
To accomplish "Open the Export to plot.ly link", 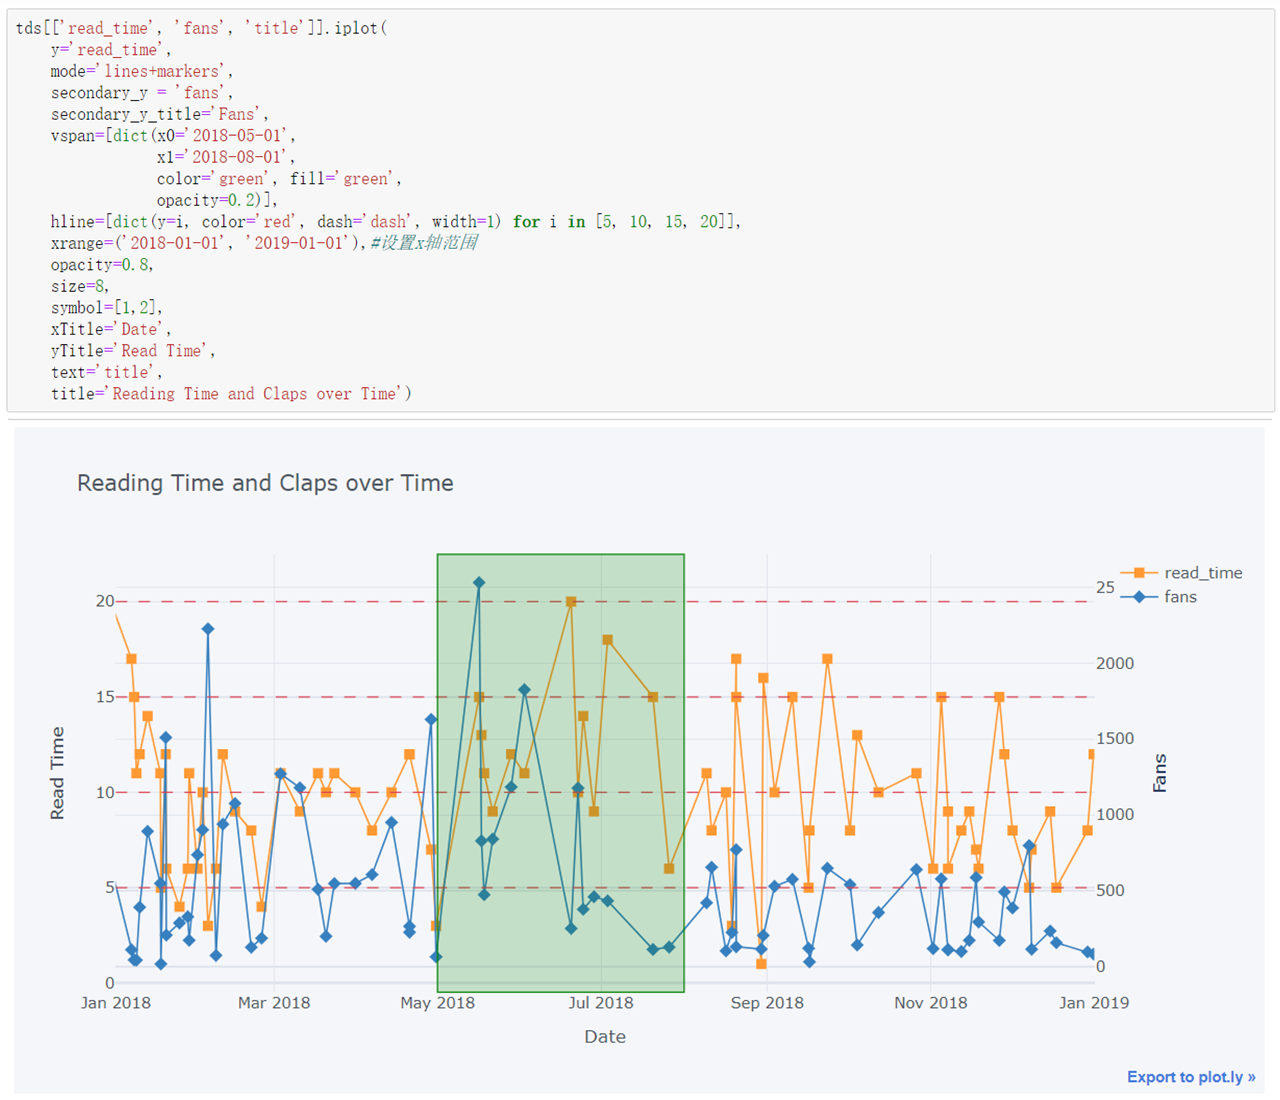I will (1190, 1077).
